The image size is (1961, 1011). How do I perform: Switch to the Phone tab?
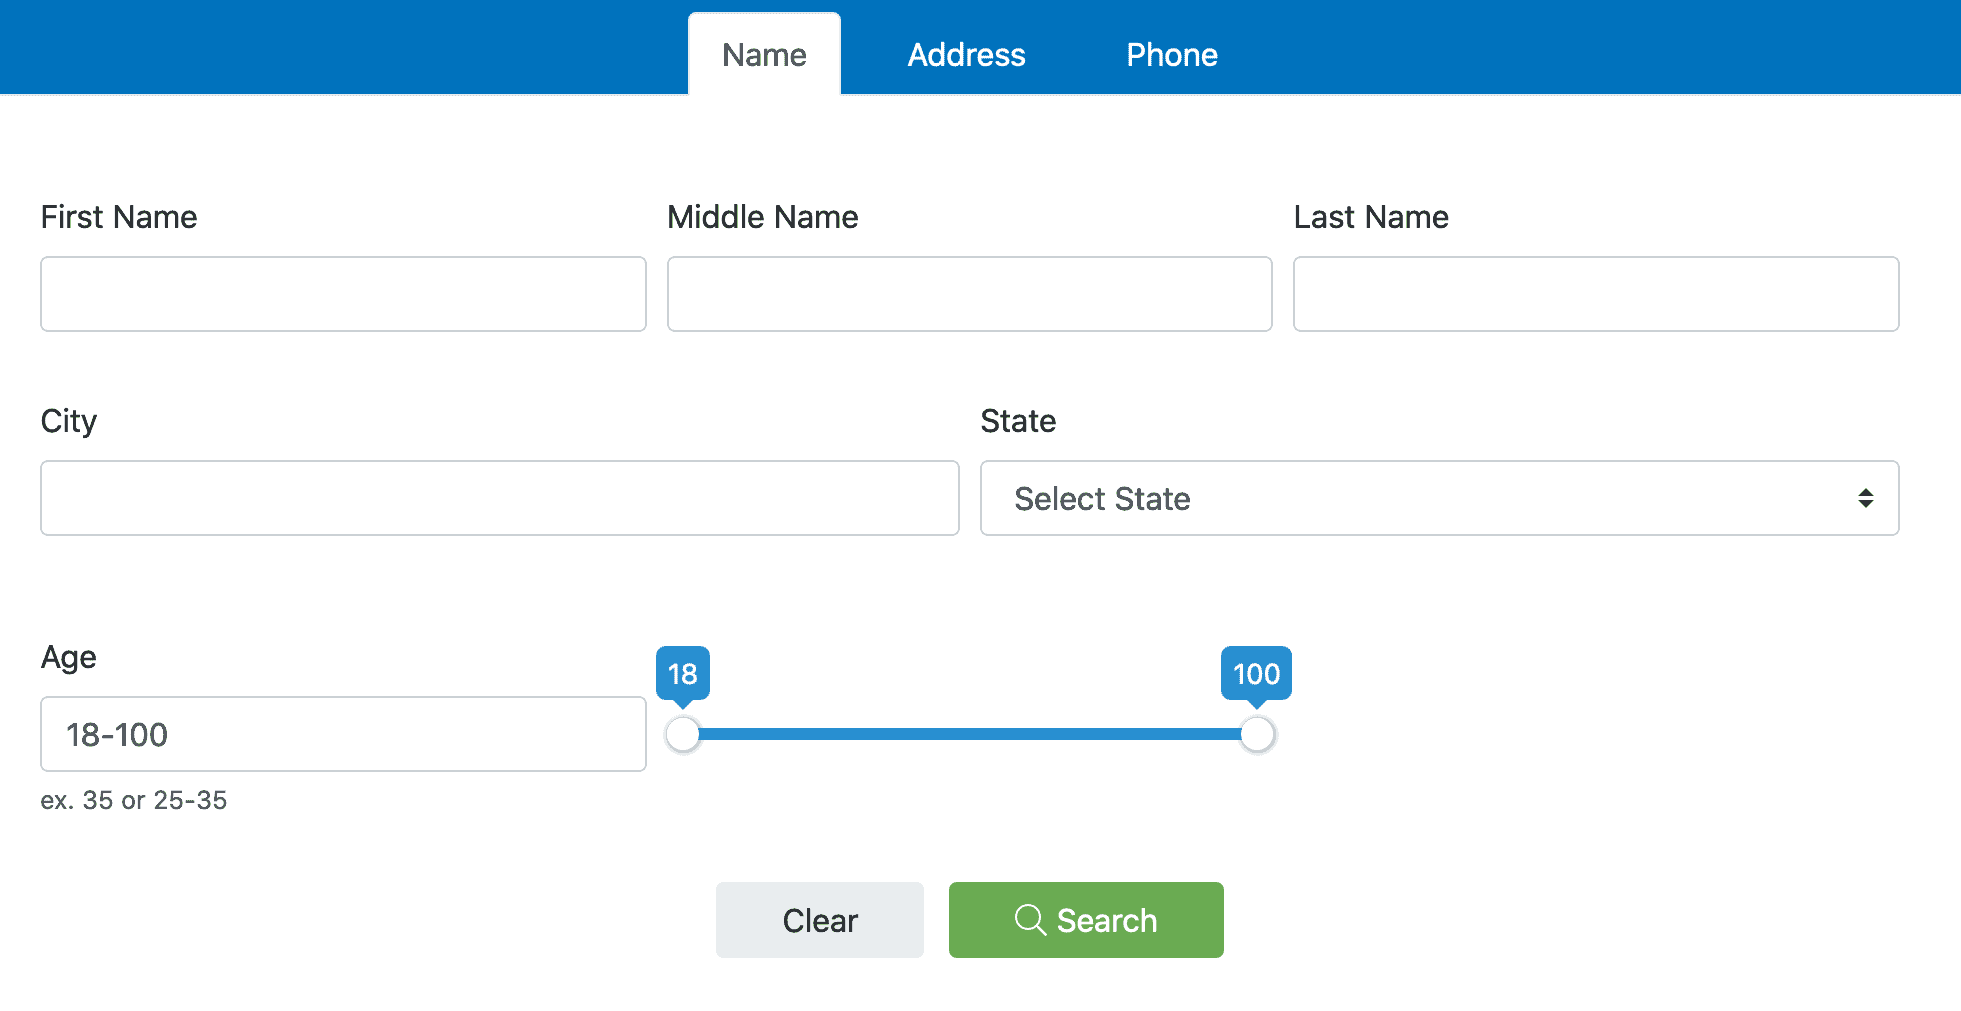(1172, 54)
